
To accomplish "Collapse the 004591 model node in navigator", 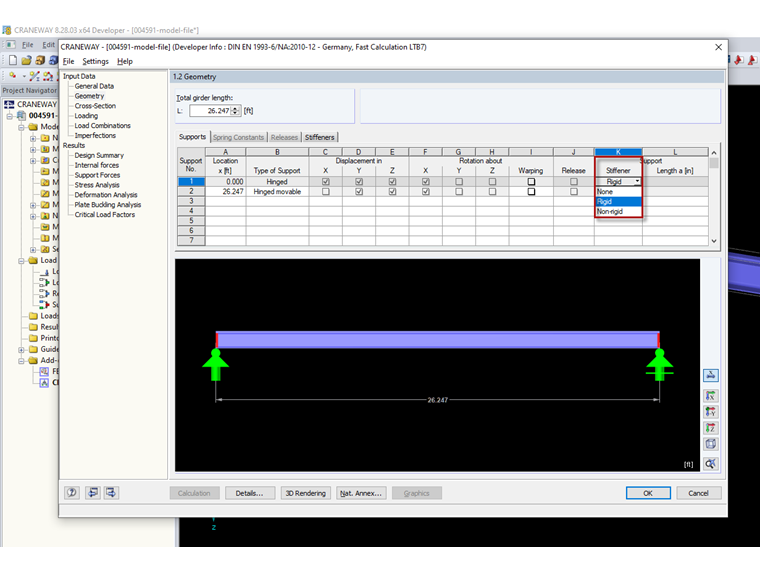I will tap(9, 116).
